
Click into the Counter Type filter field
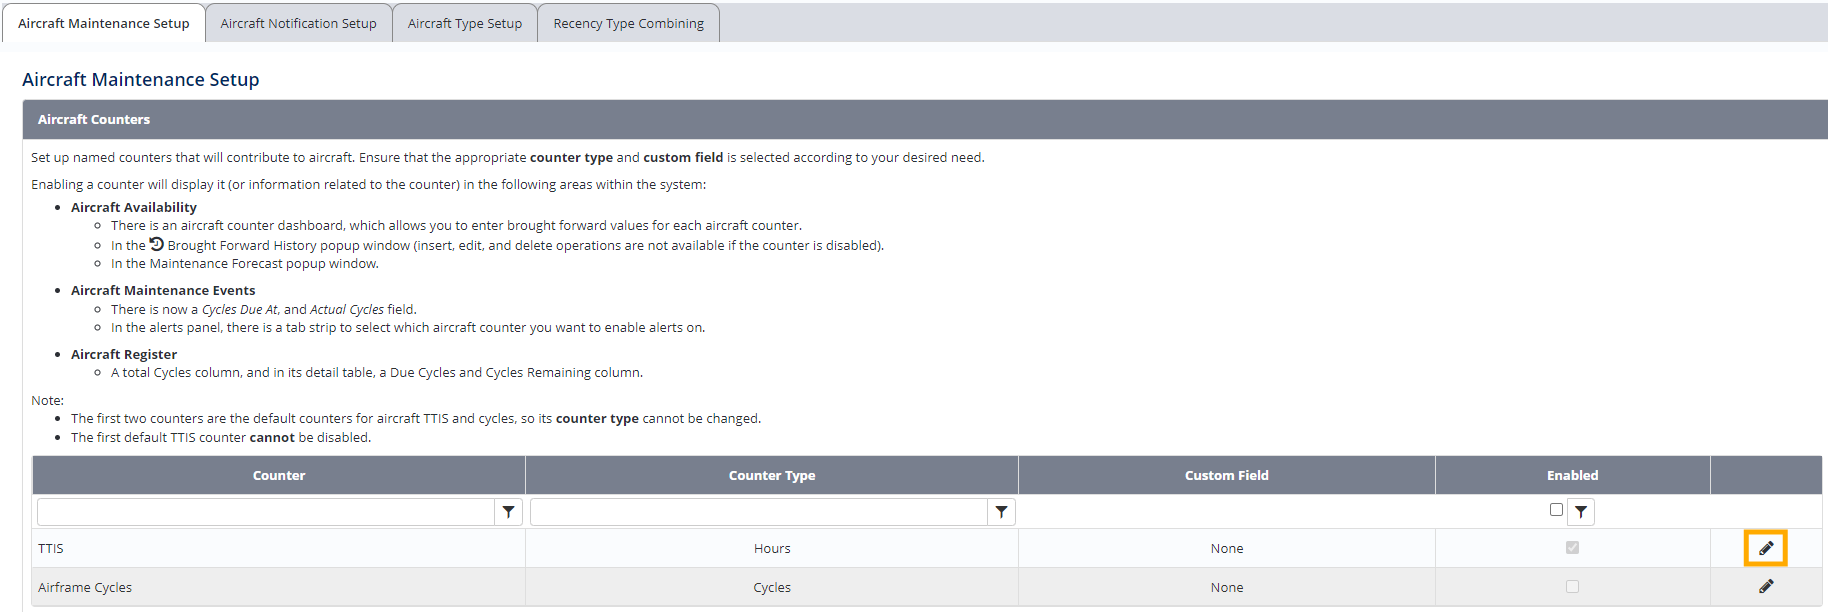(758, 512)
